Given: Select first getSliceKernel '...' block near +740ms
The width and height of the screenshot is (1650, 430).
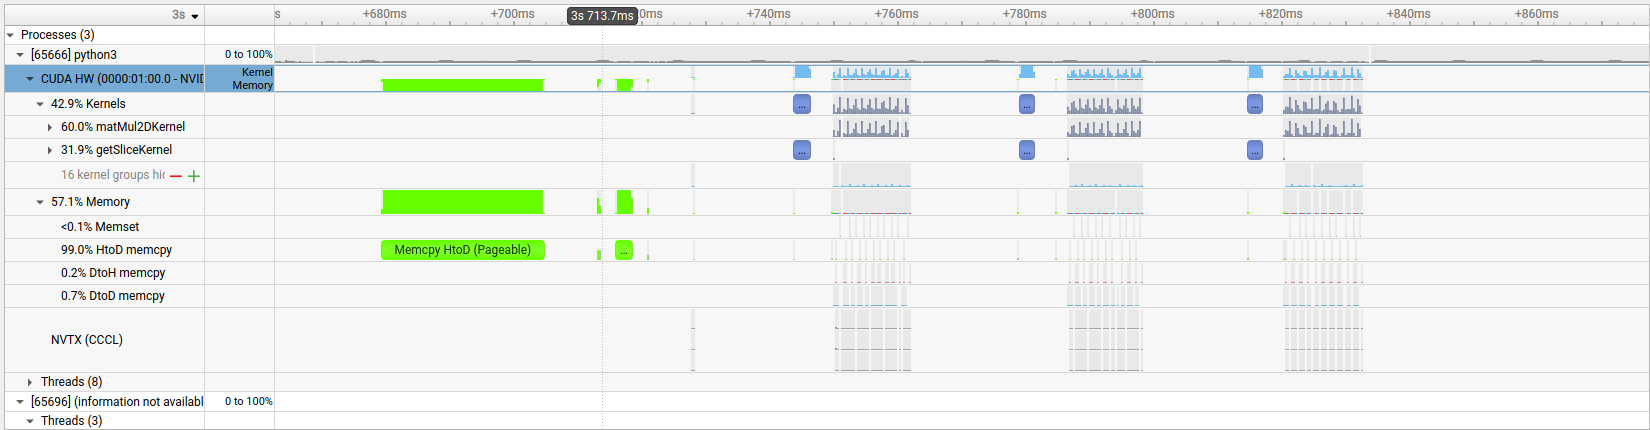Looking at the screenshot, I should tap(802, 150).
